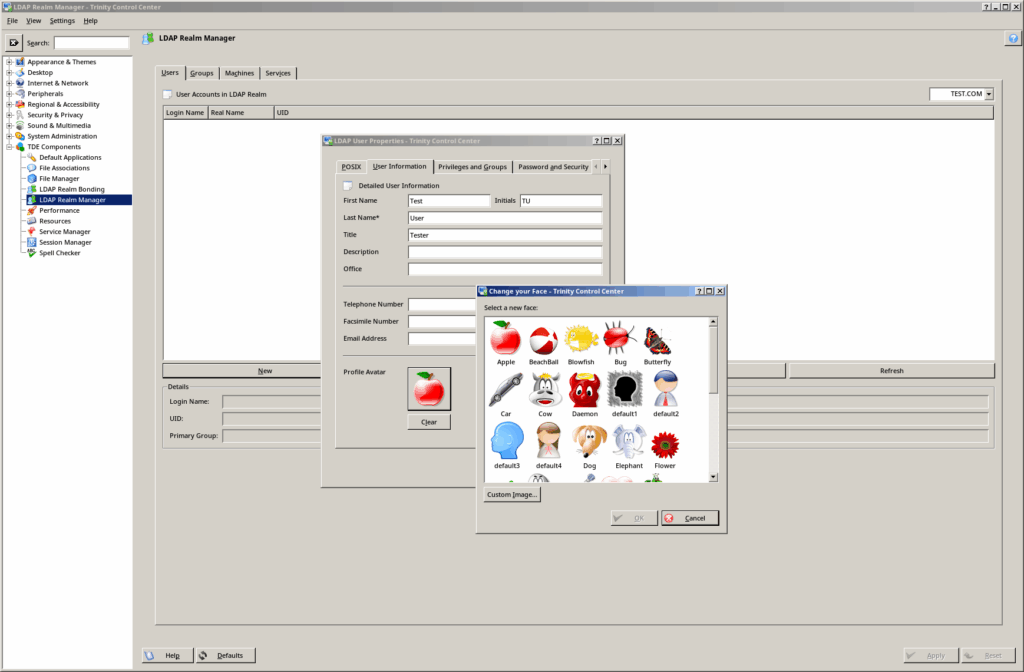The height and width of the screenshot is (672, 1024).
Task: Select the Apple face icon
Action: tap(506, 338)
